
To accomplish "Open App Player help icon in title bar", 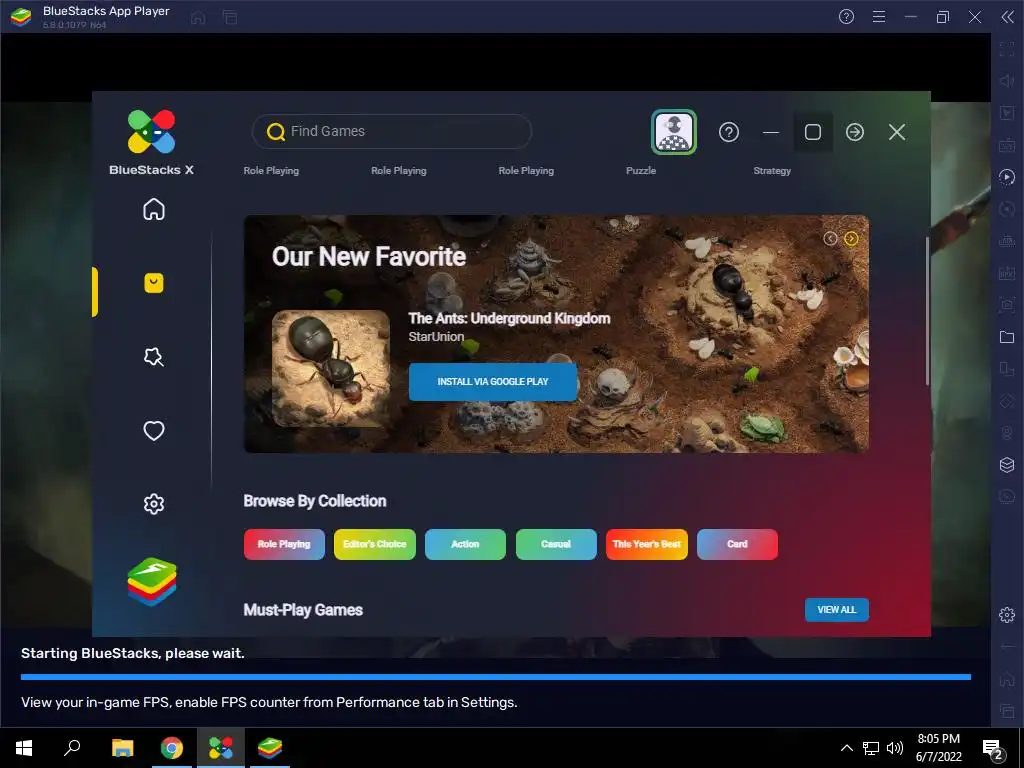I will coord(846,17).
